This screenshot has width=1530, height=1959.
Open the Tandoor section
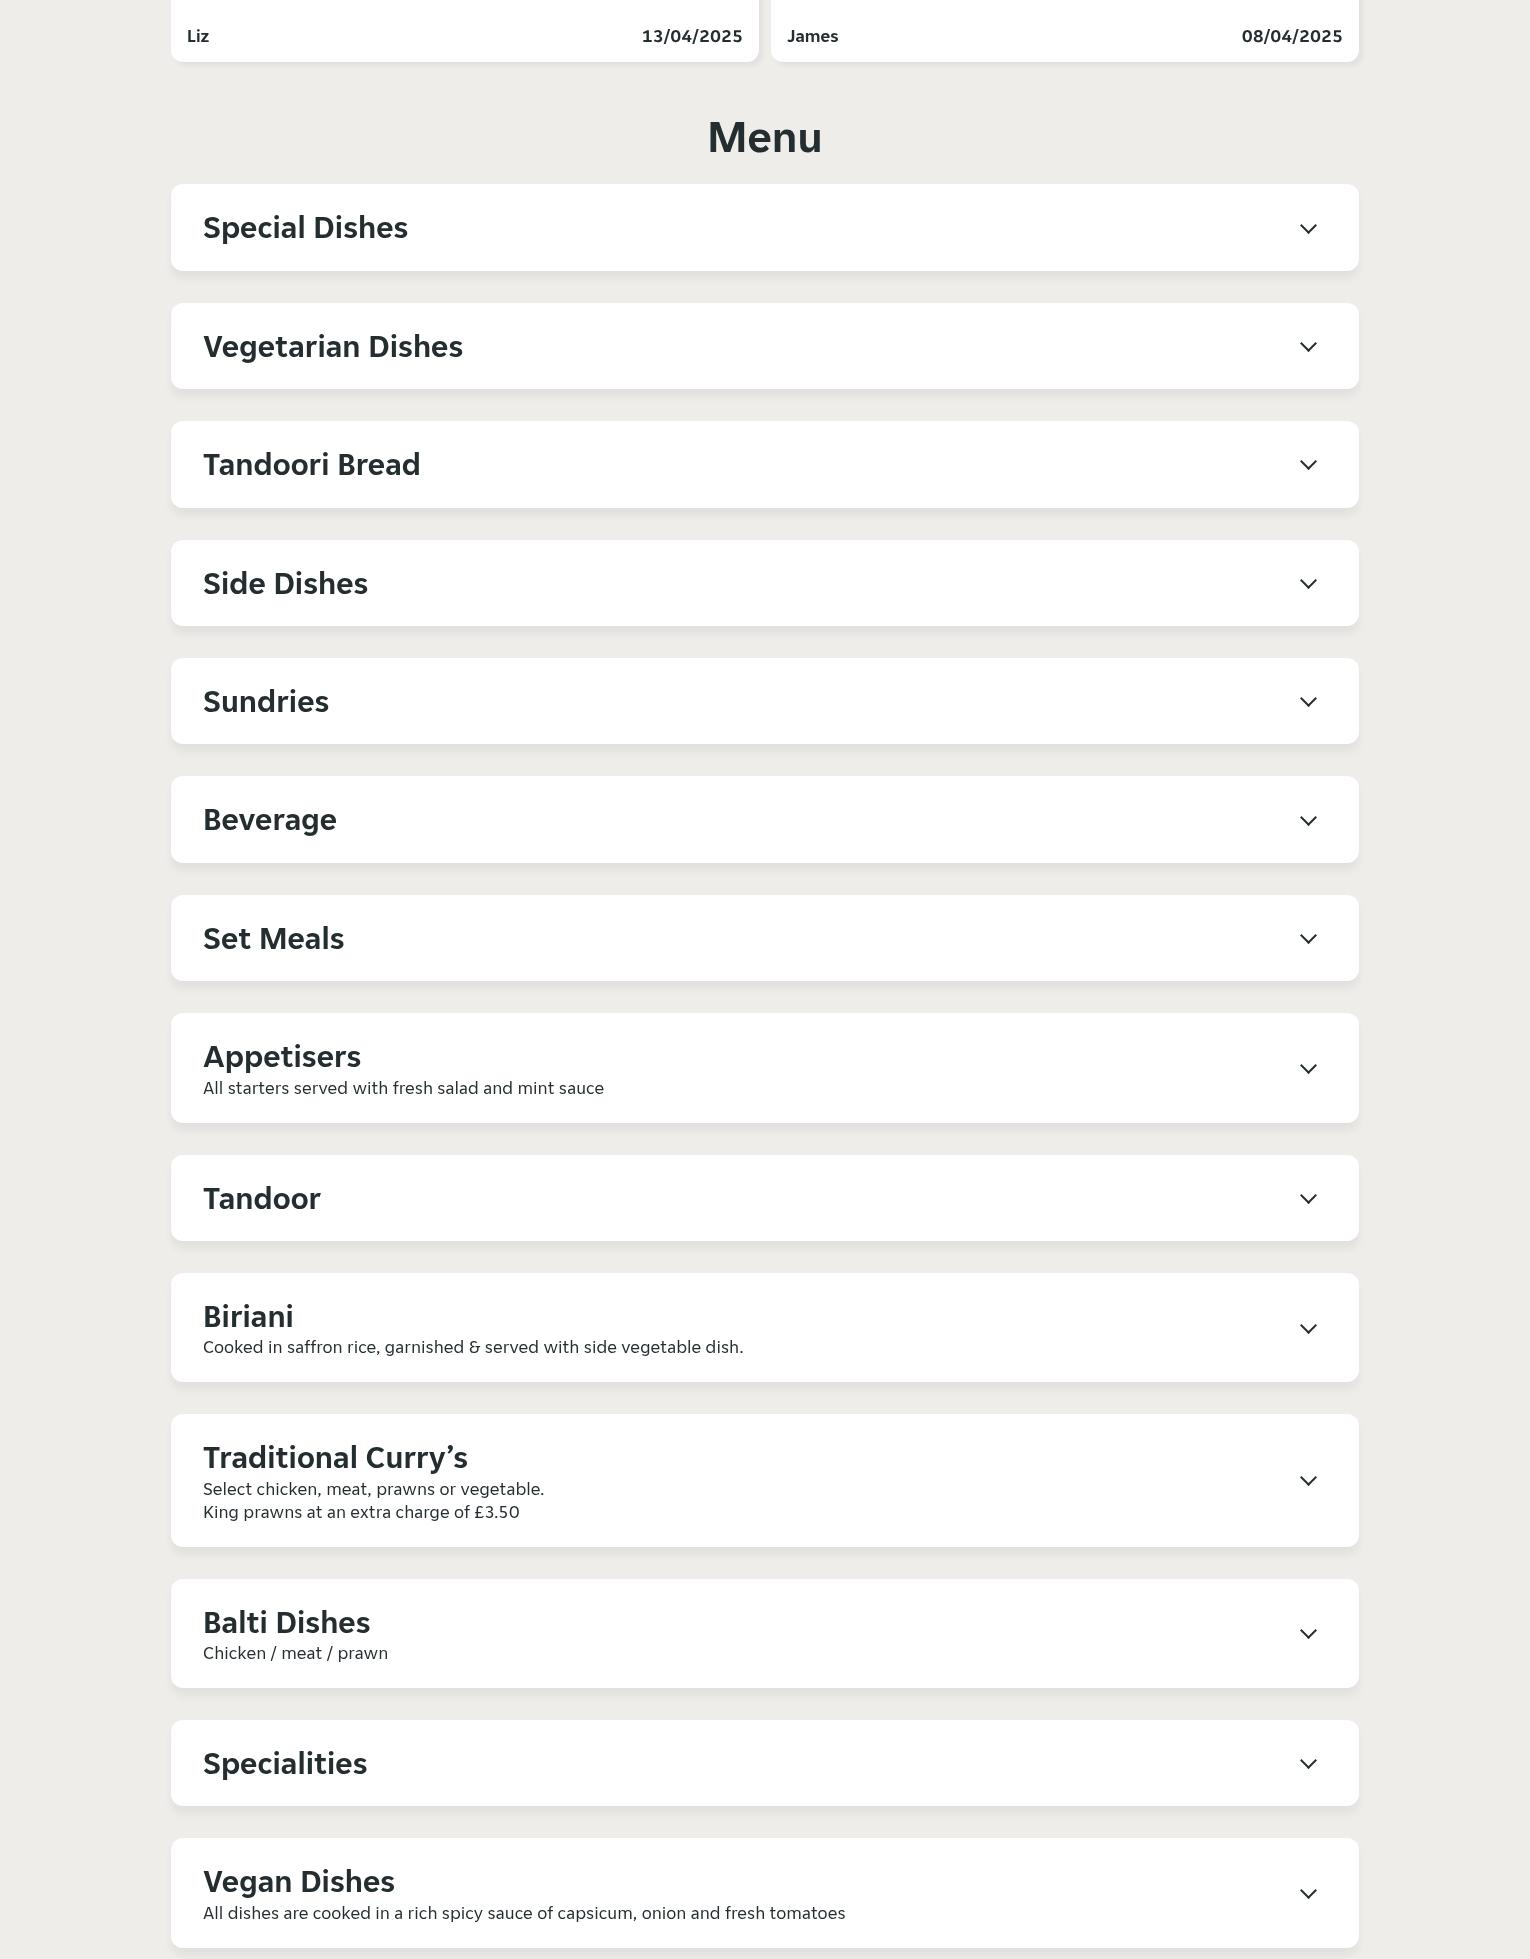click(1308, 1198)
